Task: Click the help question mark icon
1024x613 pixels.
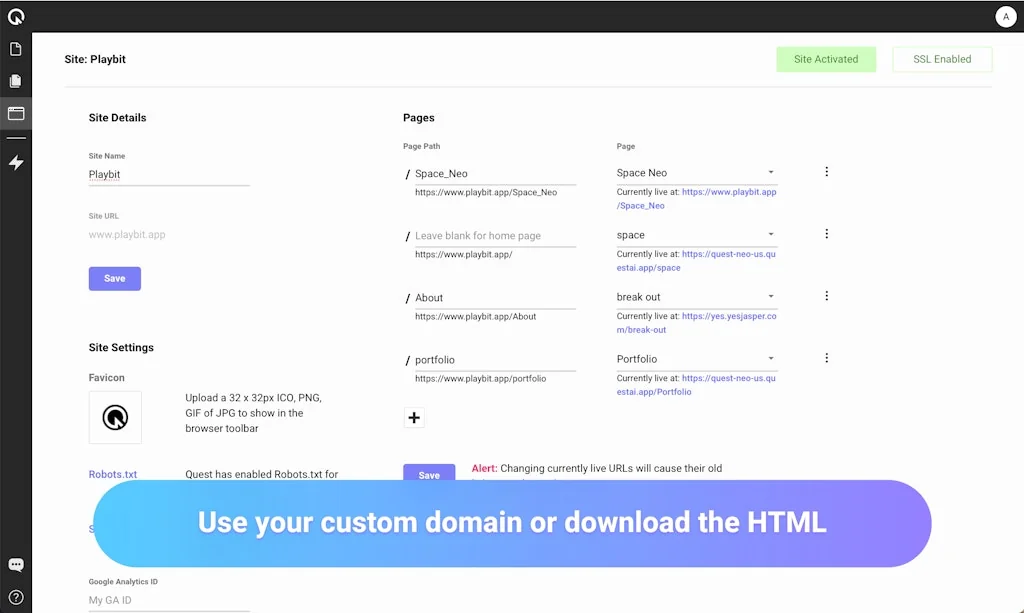Action: point(16,597)
